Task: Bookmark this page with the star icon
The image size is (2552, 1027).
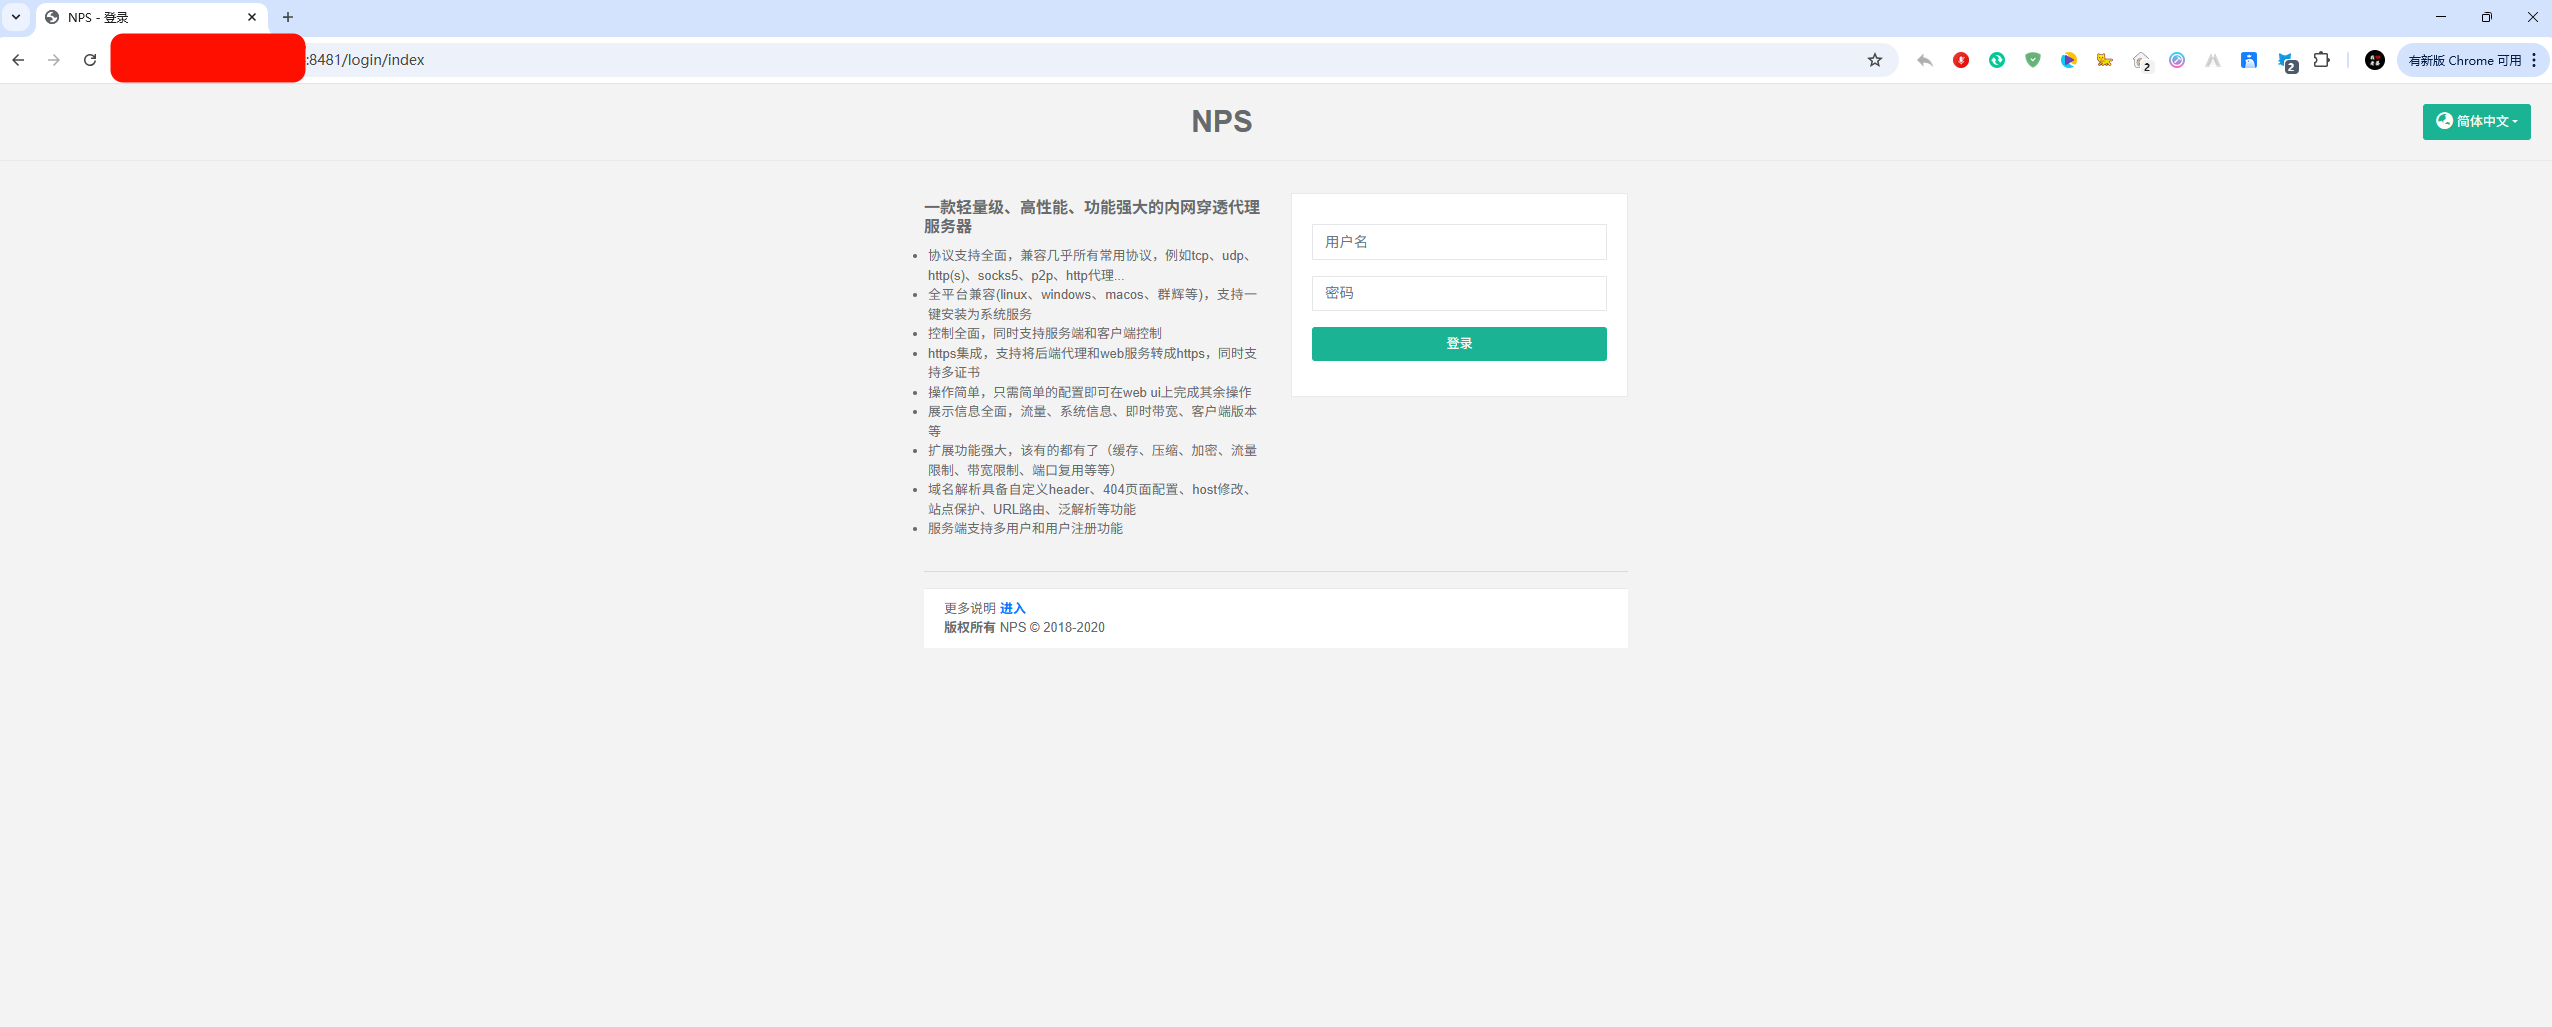Action: [1874, 60]
